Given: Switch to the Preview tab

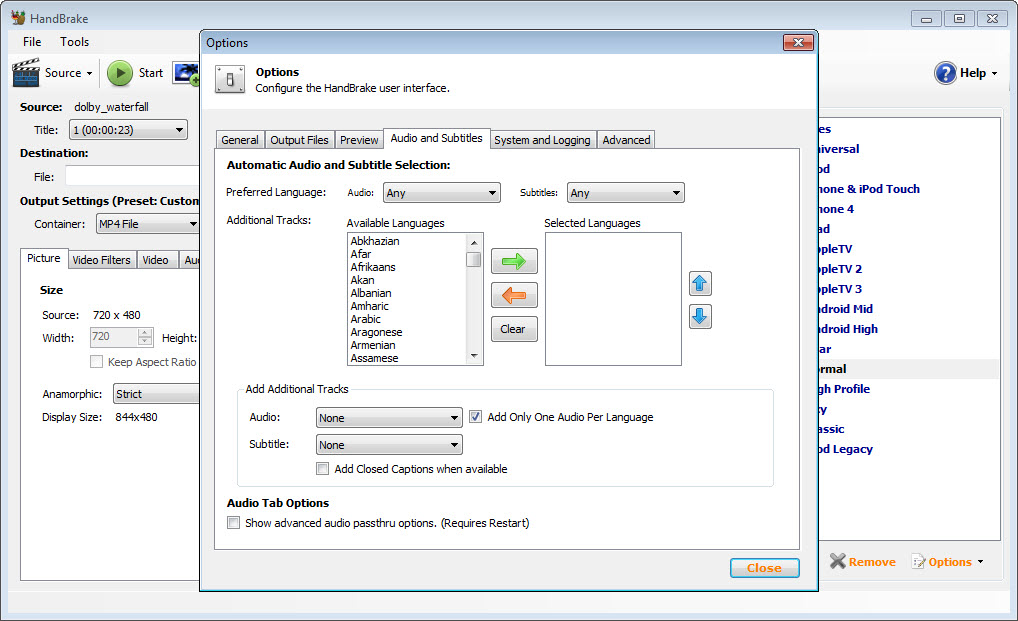Looking at the screenshot, I should (359, 140).
